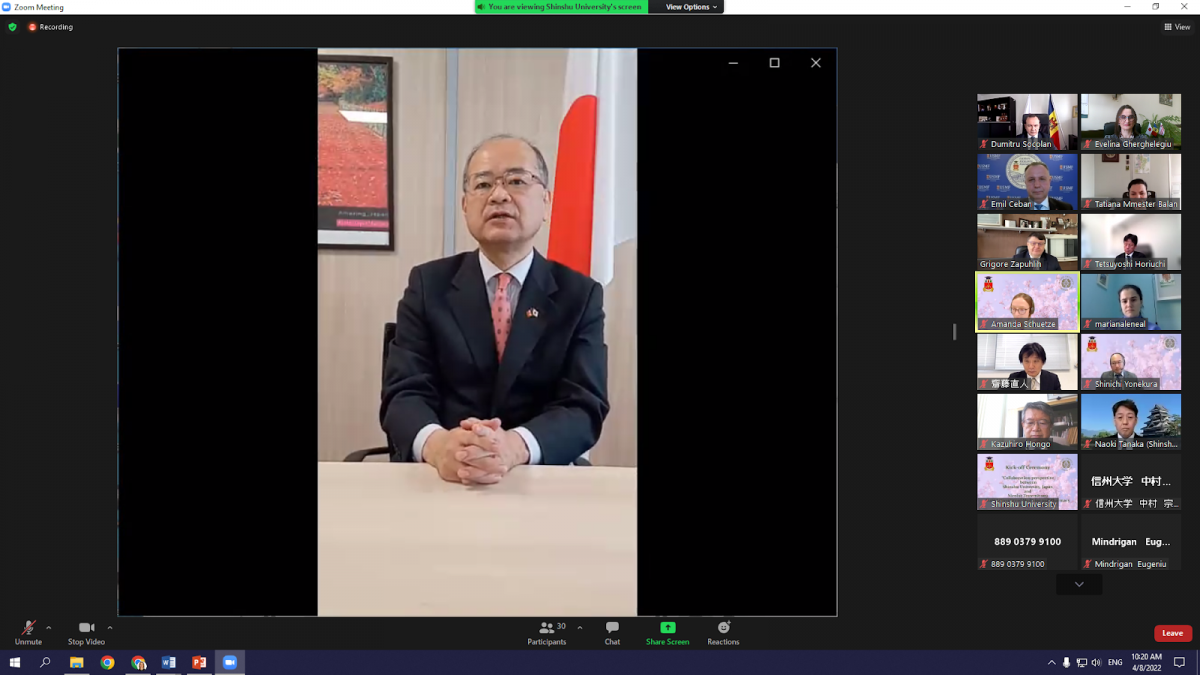This screenshot has width=1200, height=675.
Task: Click the red Recording indicator icon
Action: click(x=32, y=27)
